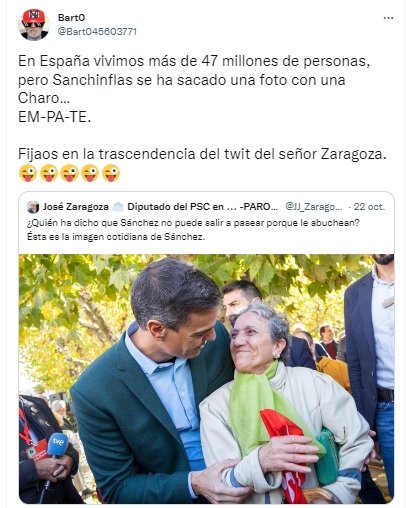The image size is (406, 508).
Task: Open the embedded photo of man and elderly woman
Action: [x=206, y=379]
